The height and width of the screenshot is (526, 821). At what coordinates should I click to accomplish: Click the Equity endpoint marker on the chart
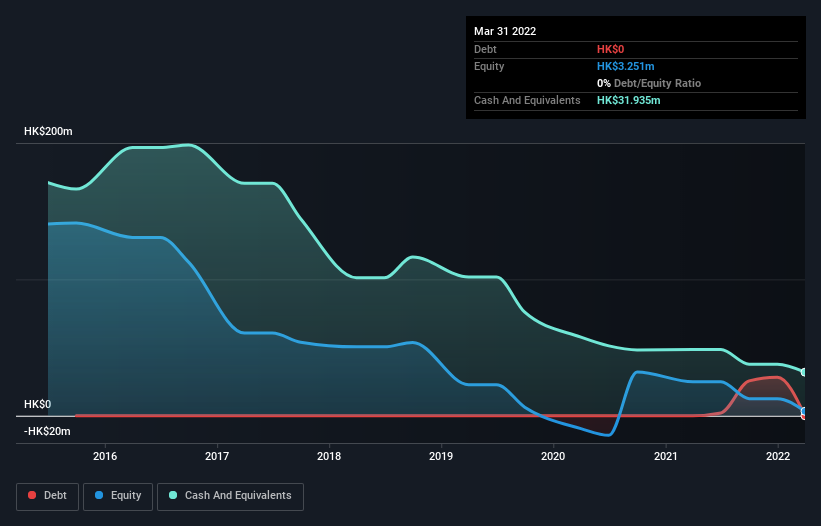(804, 411)
